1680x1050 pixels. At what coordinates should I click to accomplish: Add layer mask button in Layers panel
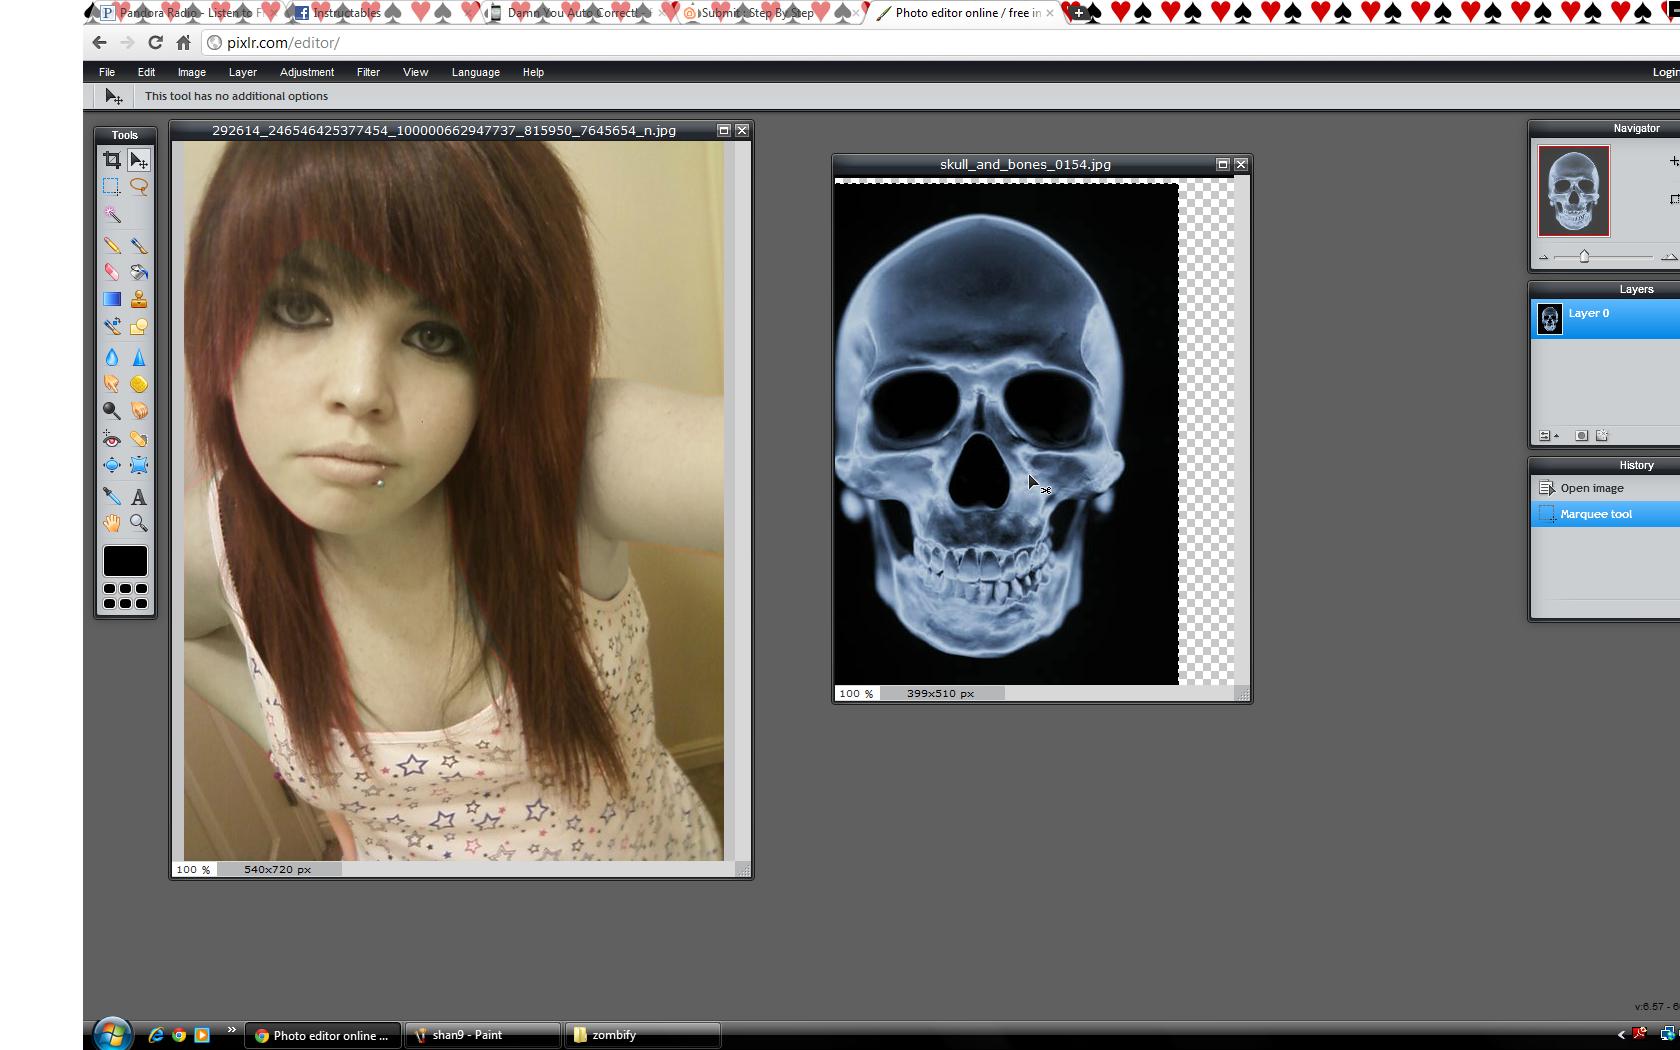coord(1581,436)
